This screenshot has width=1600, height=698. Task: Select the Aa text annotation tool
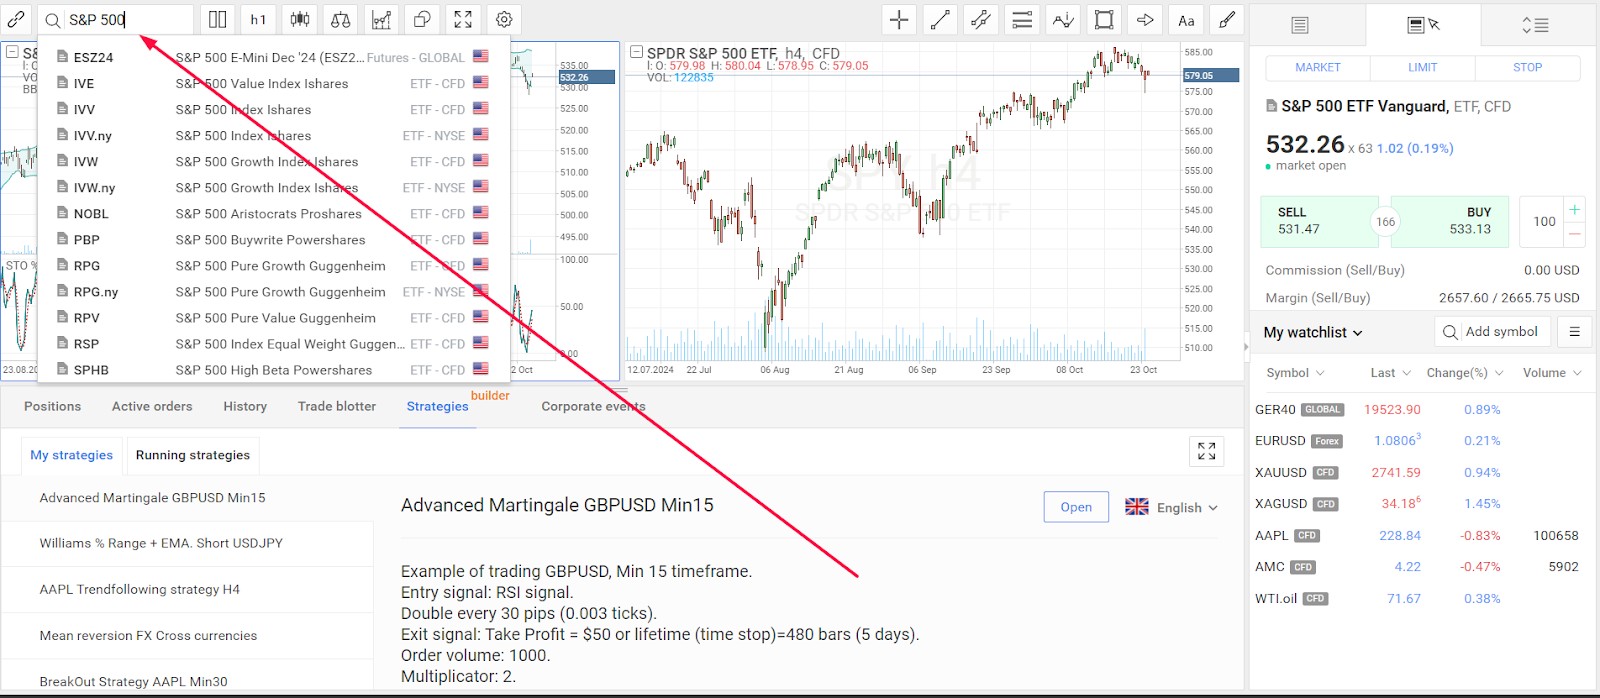(x=1186, y=19)
